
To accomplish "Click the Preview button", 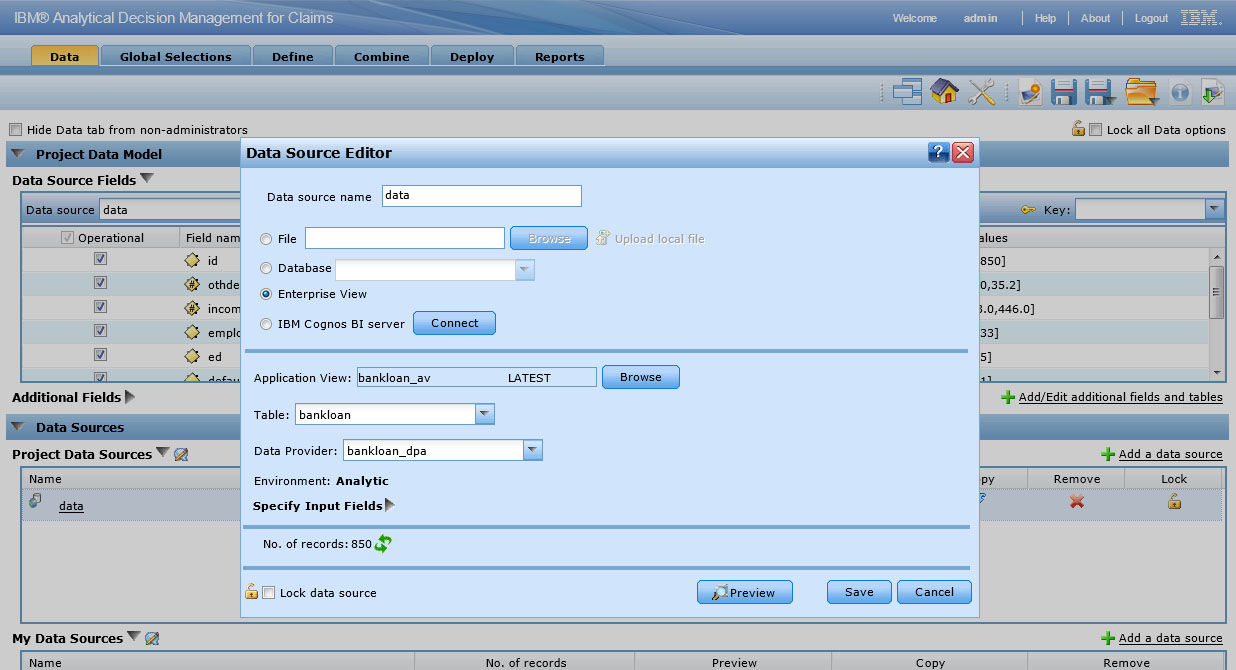I will coord(744,592).
